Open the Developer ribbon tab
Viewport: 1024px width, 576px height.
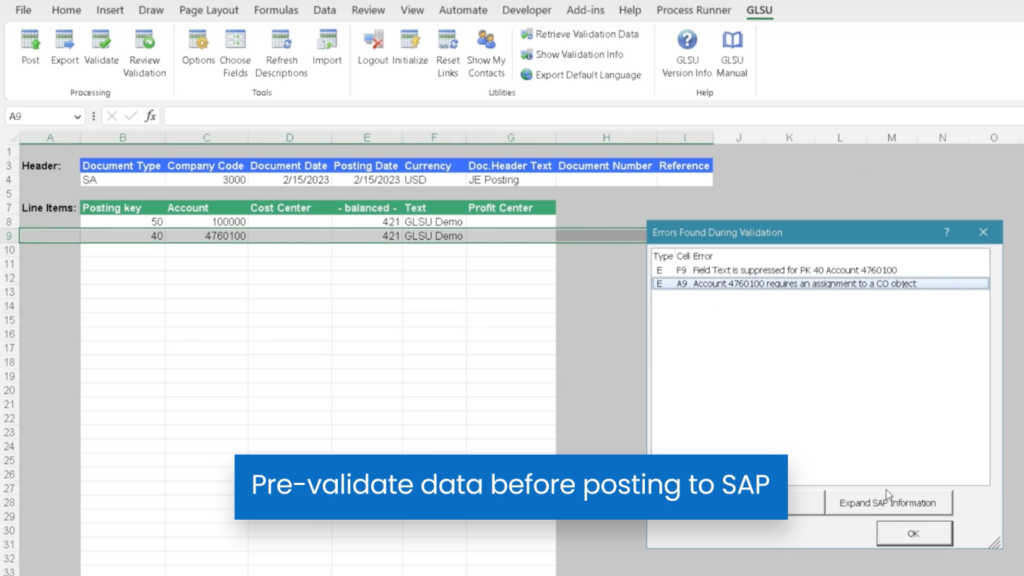(x=529, y=10)
